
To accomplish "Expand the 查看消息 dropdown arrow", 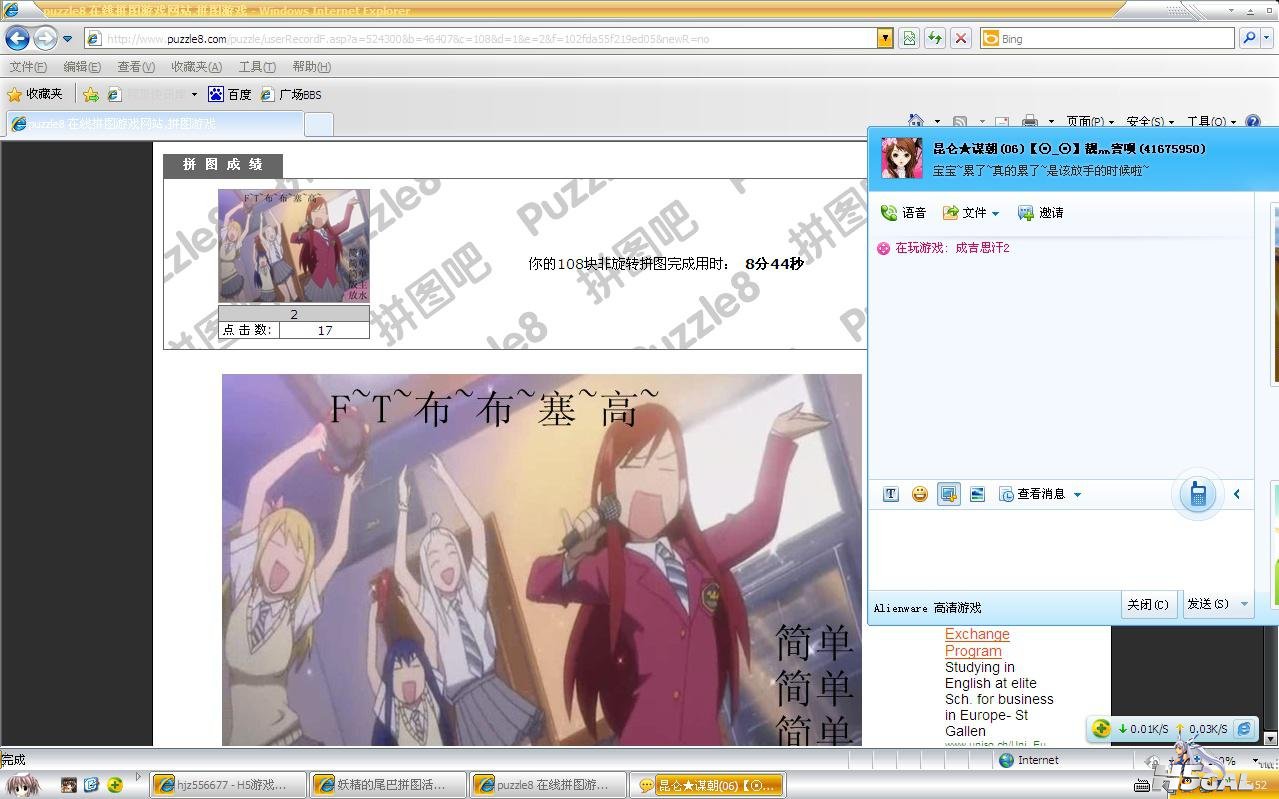I will coord(1077,495).
